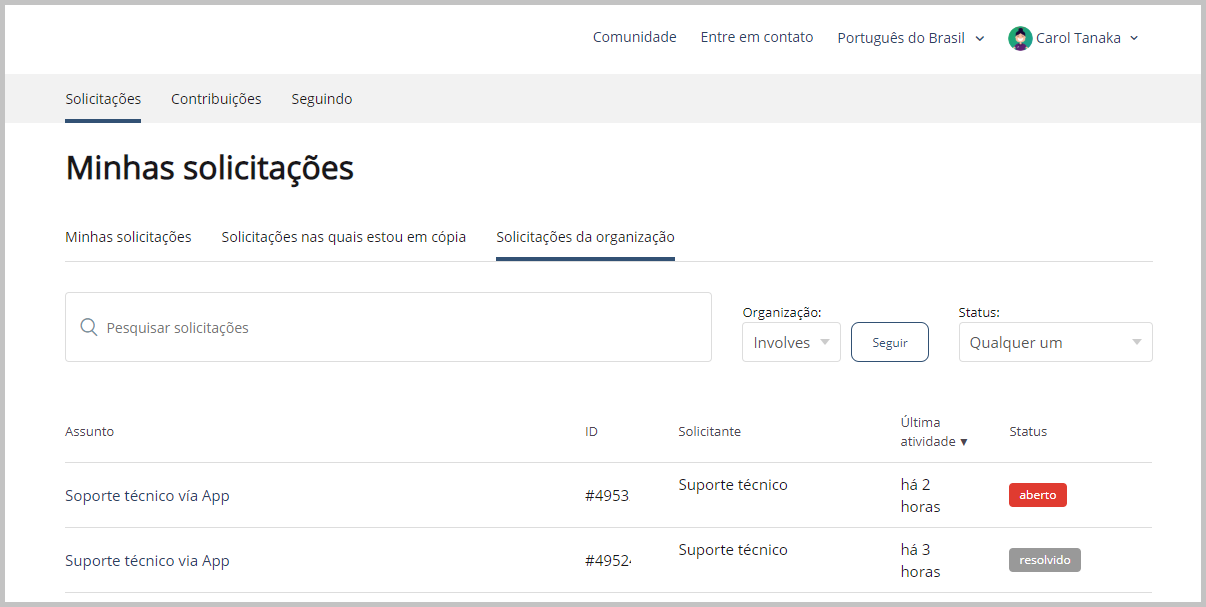Open the Suporte técnico via App request

pyautogui.click(x=147, y=561)
